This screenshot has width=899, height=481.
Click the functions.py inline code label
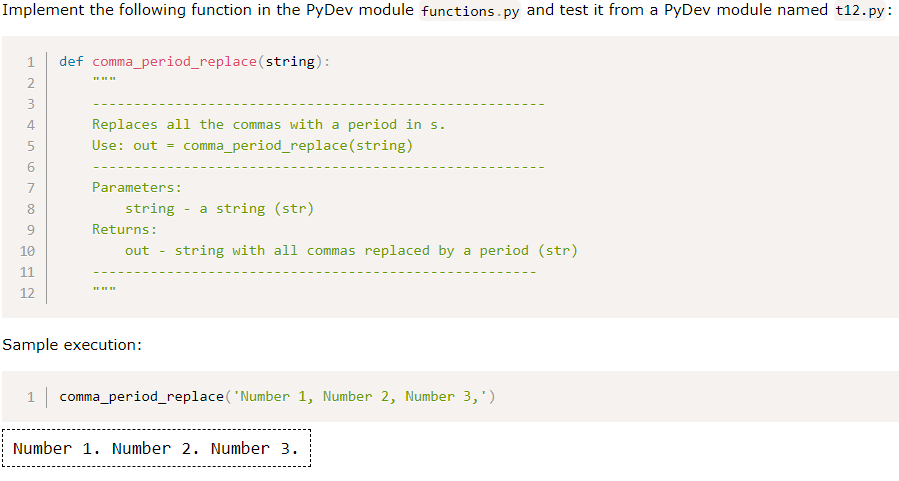coord(470,11)
